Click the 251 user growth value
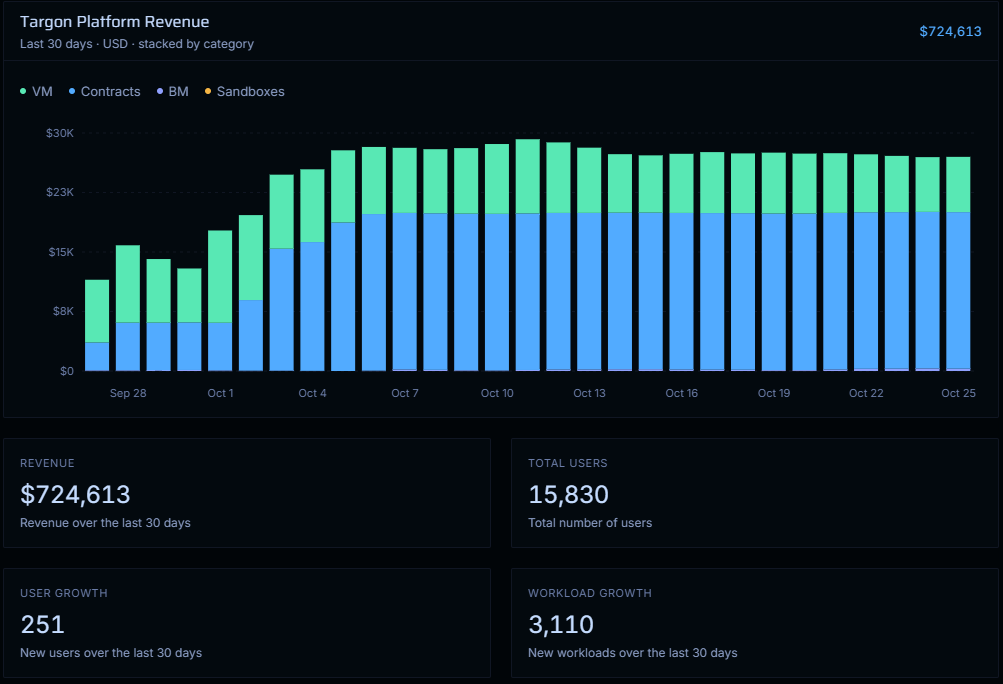 [x=42, y=624]
